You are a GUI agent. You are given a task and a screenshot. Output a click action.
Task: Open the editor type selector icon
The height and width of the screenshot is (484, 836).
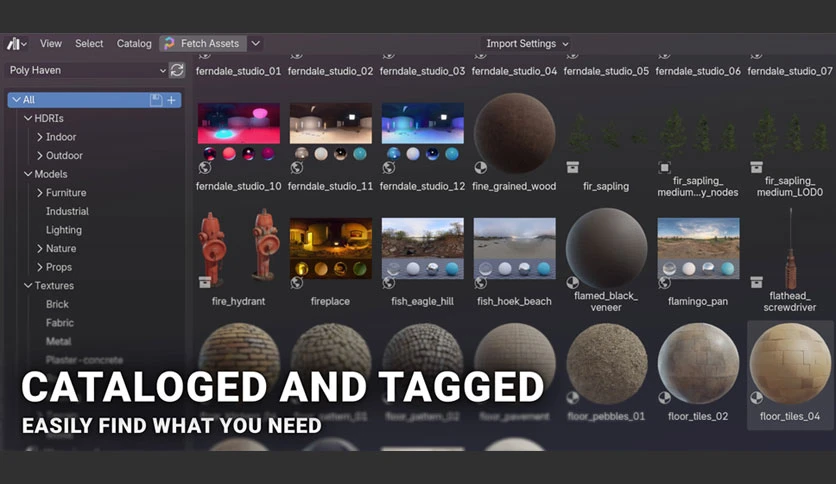(17, 44)
